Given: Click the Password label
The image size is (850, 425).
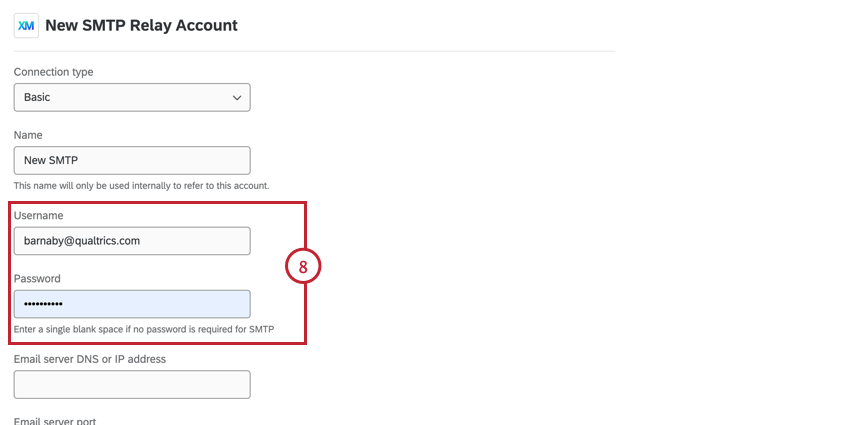Looking at the screenshot, I should [x=37, y=279].
